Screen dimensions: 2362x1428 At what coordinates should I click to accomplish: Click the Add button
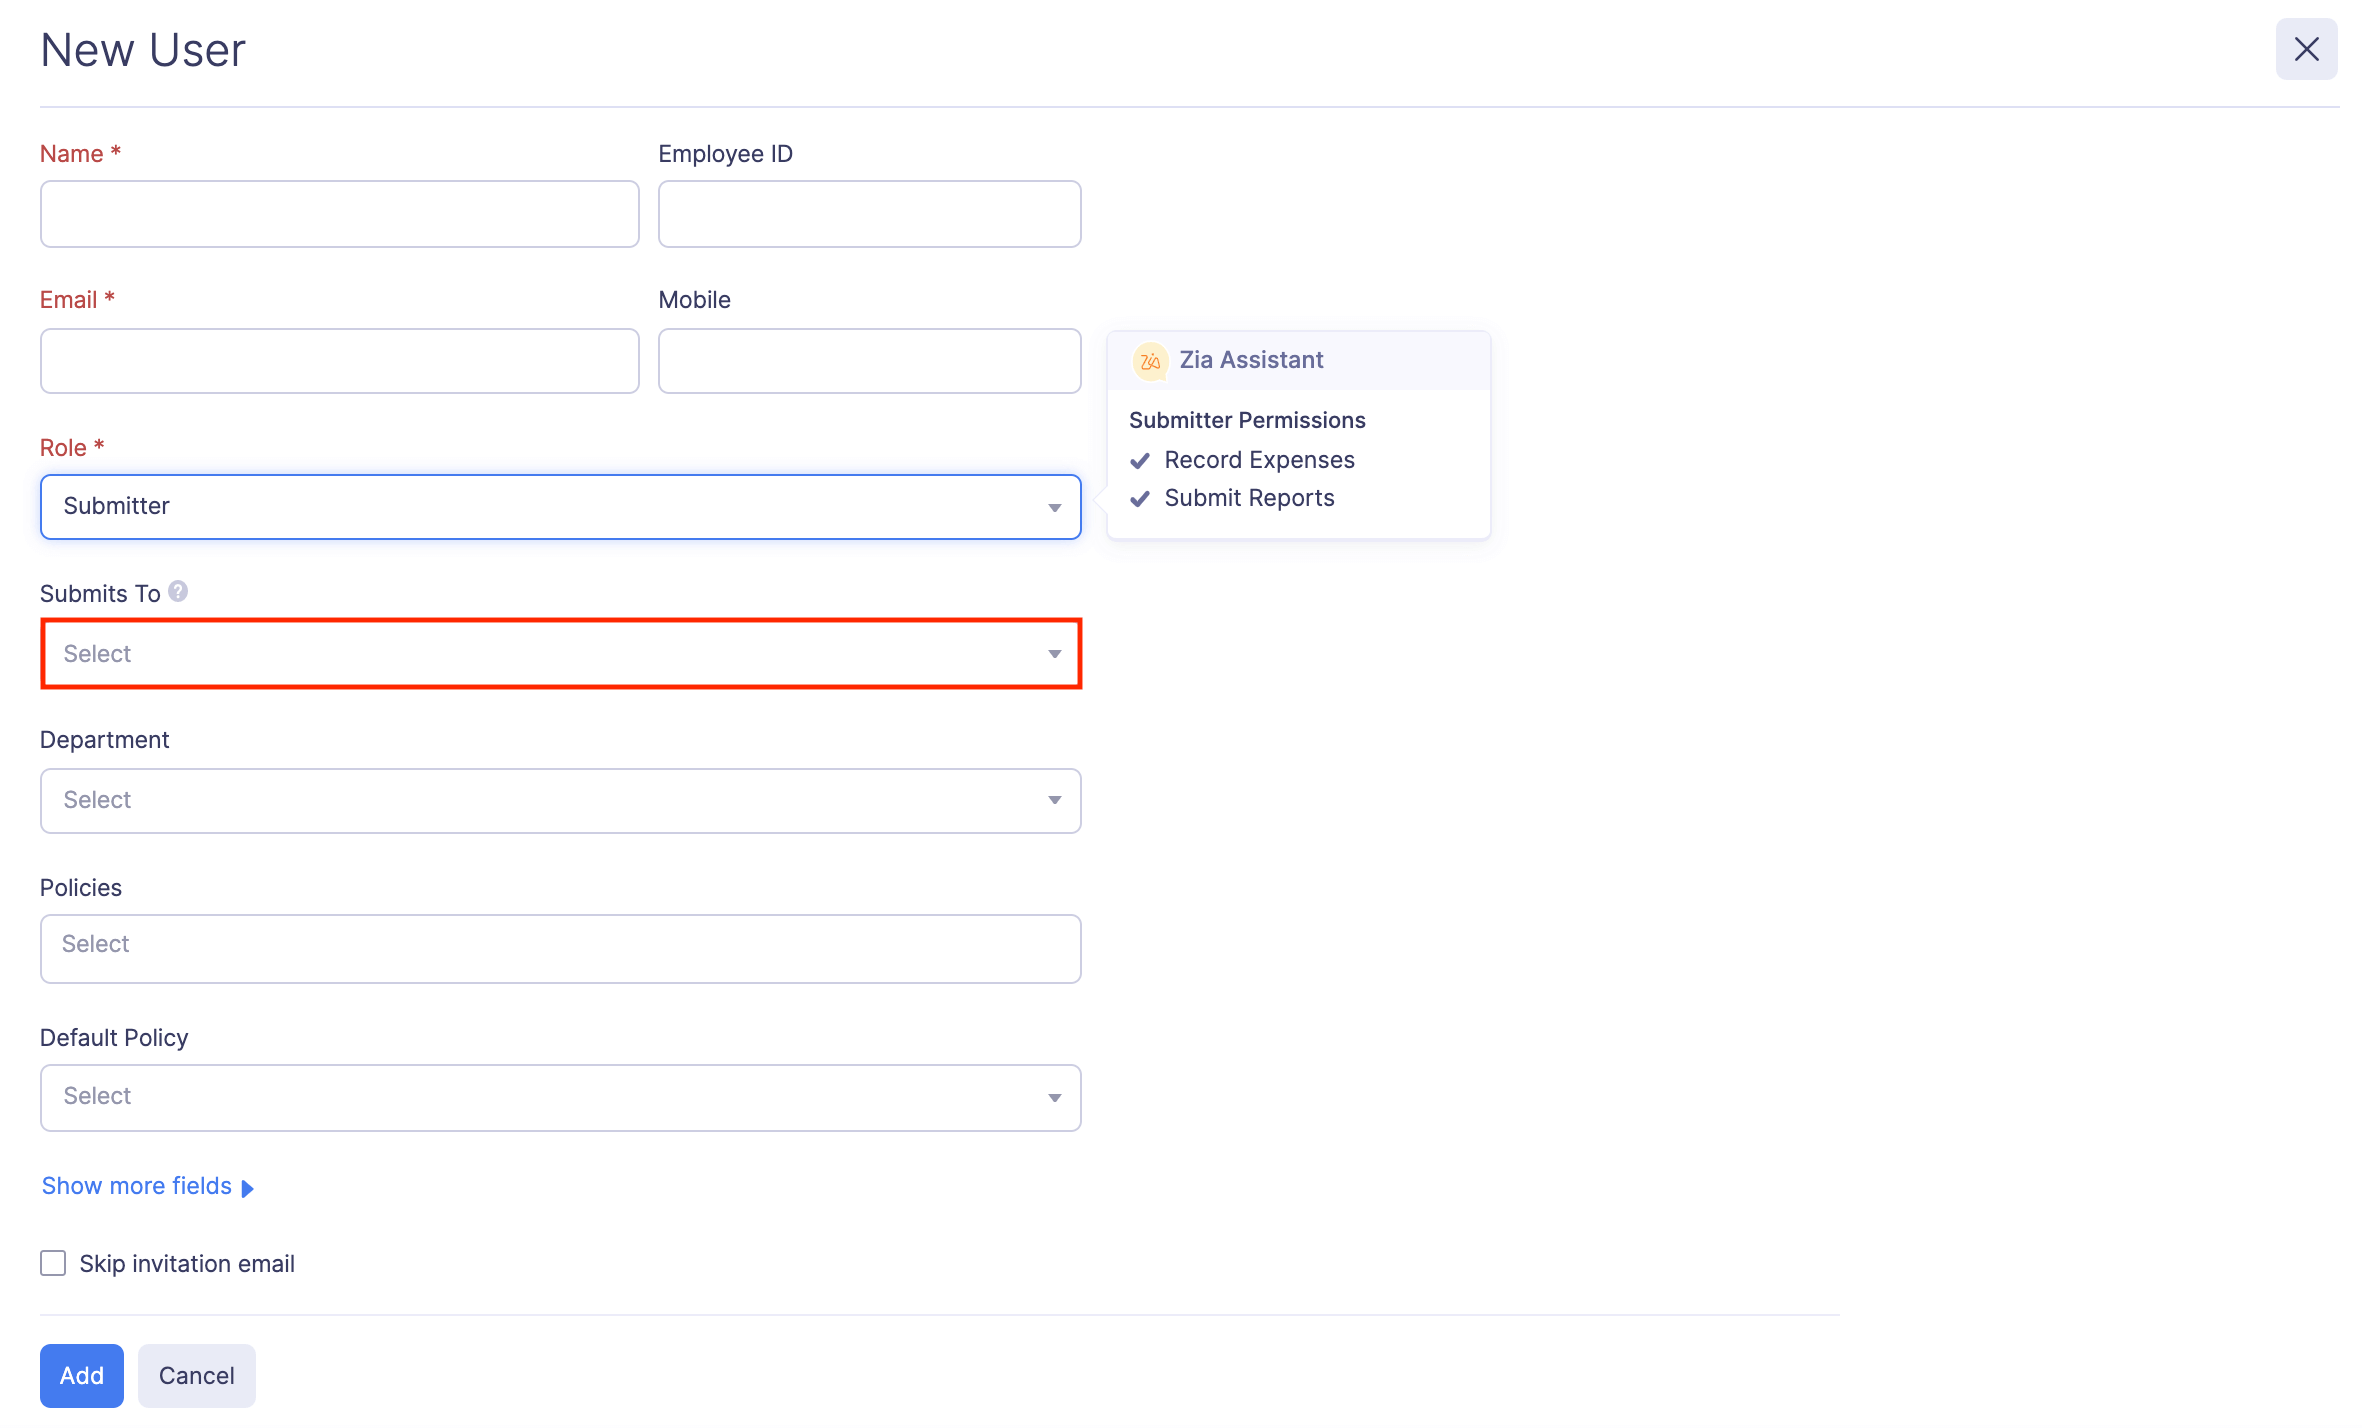point(81,1375)
